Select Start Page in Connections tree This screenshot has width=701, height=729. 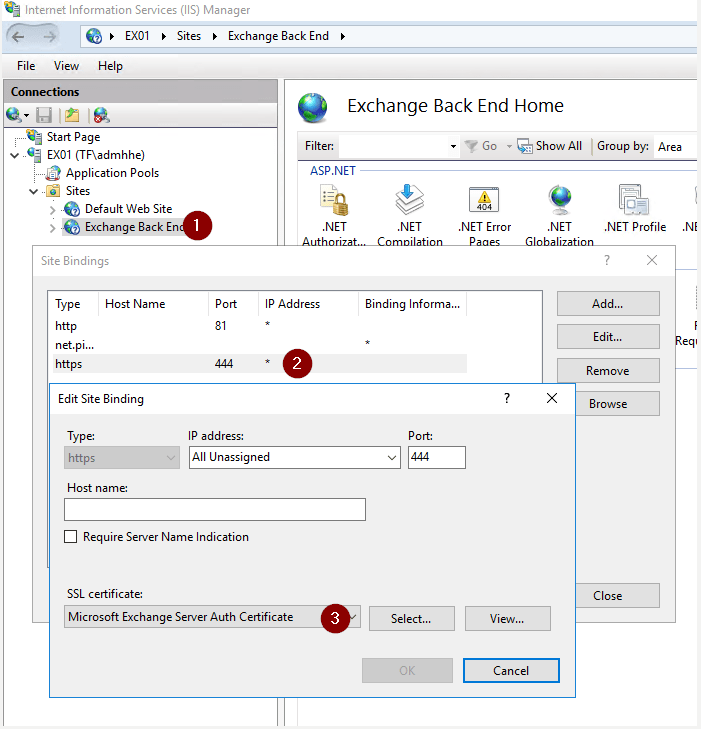[x=73, y=137]
